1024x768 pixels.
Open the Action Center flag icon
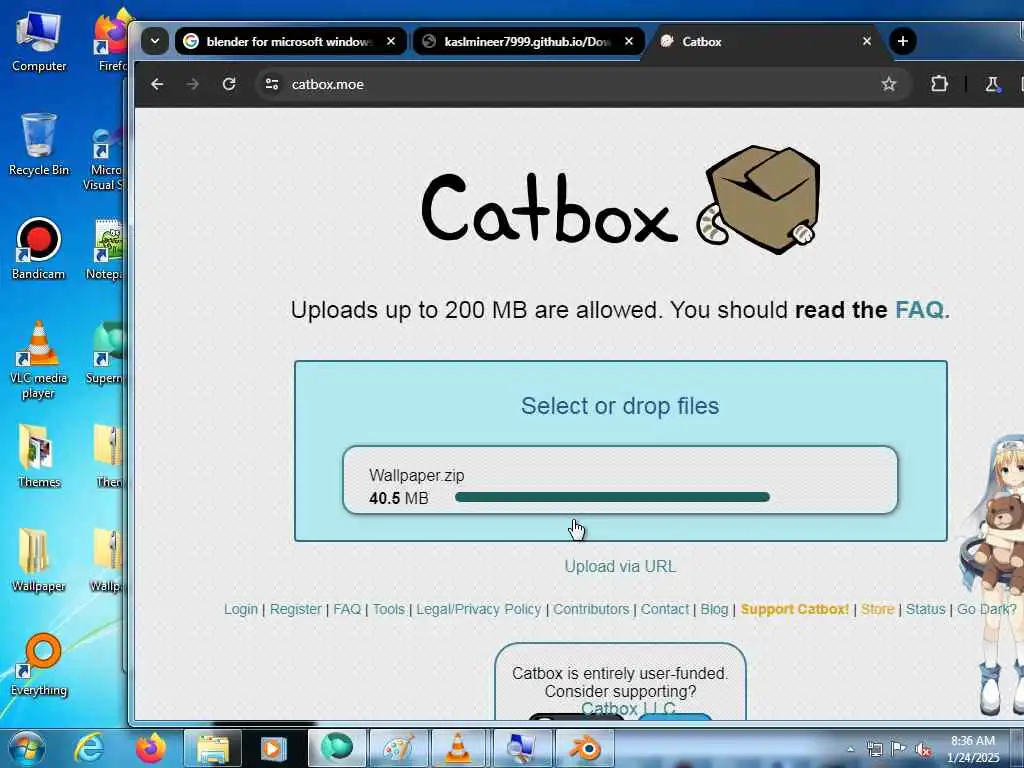coord(899,749)
